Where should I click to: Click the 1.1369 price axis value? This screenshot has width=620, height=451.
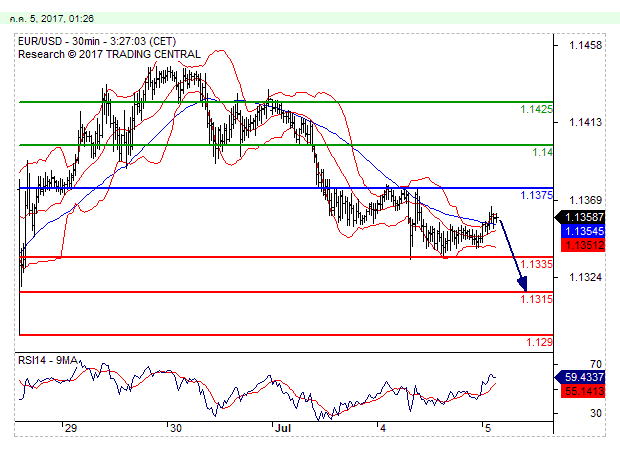coord(586,200)
